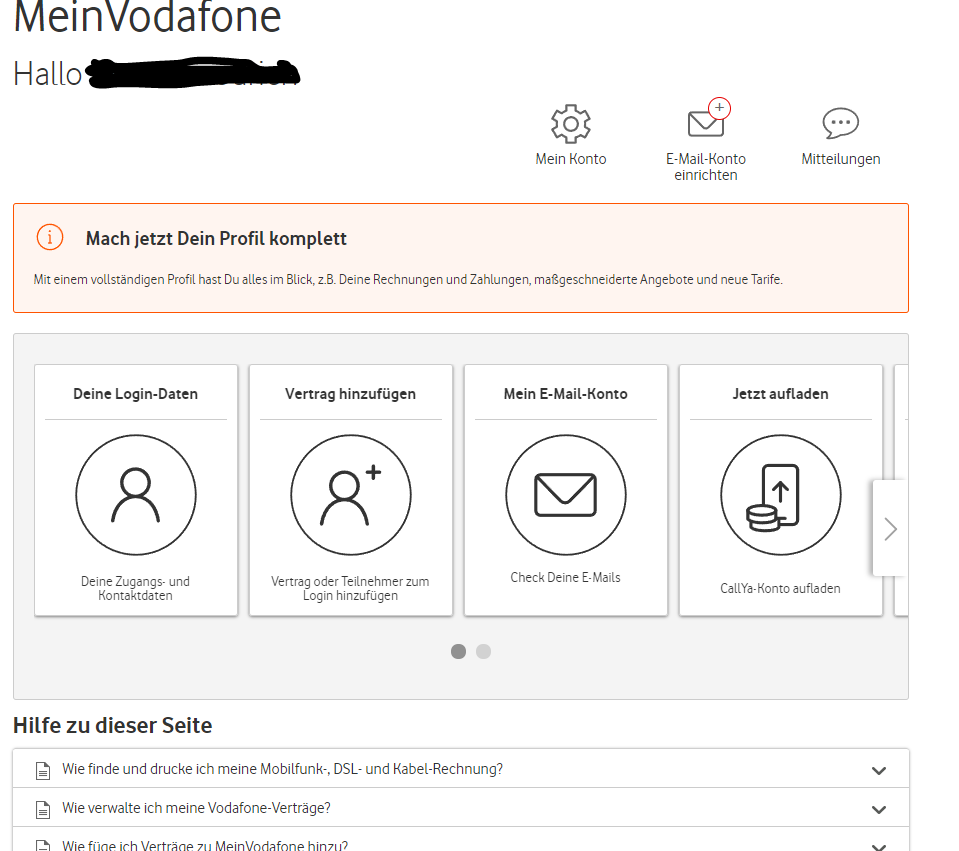The width and height of the screenshot is (959, 851).
Task: Click the add-person icon in Vertrag hinzufügen card
Action: (351, 495)
